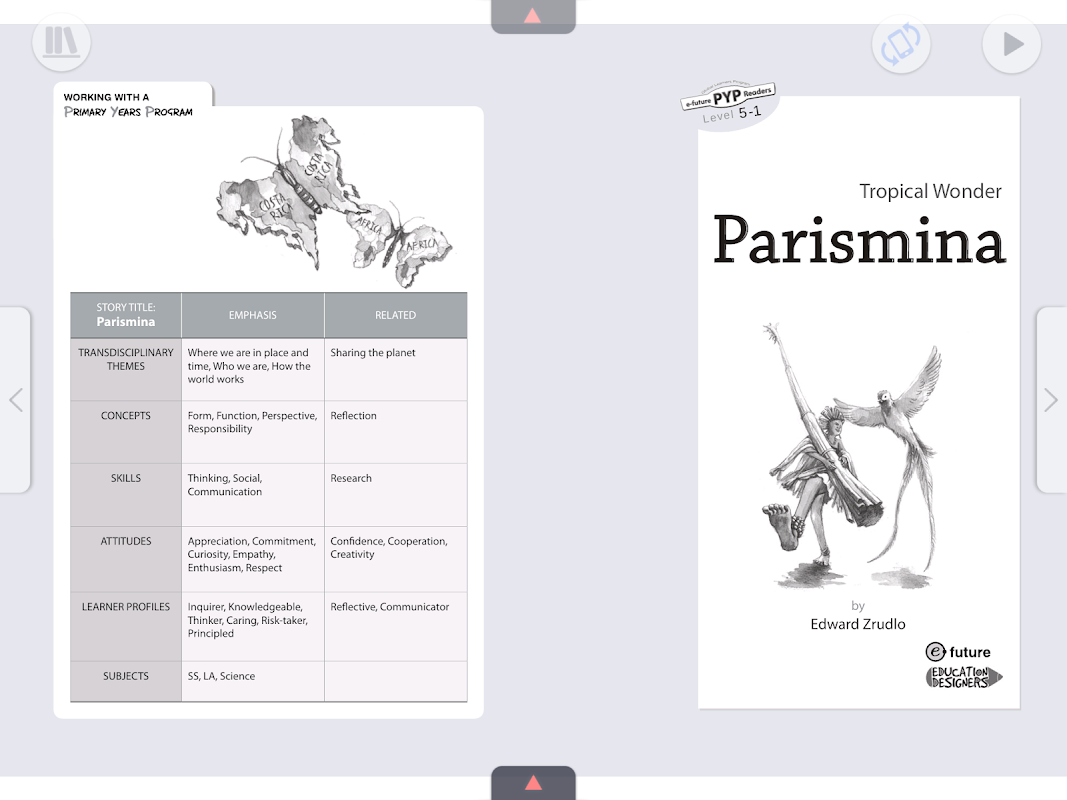
Task: Click the 'Reflection' cell
Action: coord(395,432)
